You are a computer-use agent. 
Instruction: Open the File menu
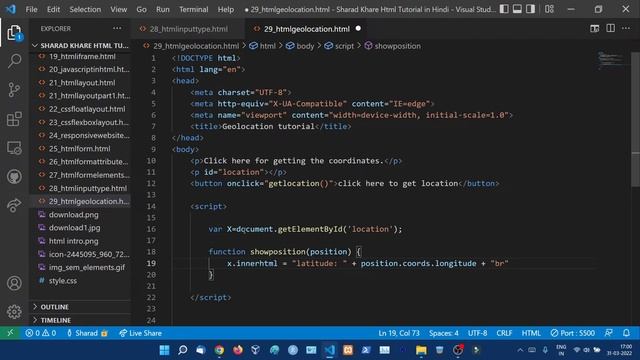click(x=31, y=9)
